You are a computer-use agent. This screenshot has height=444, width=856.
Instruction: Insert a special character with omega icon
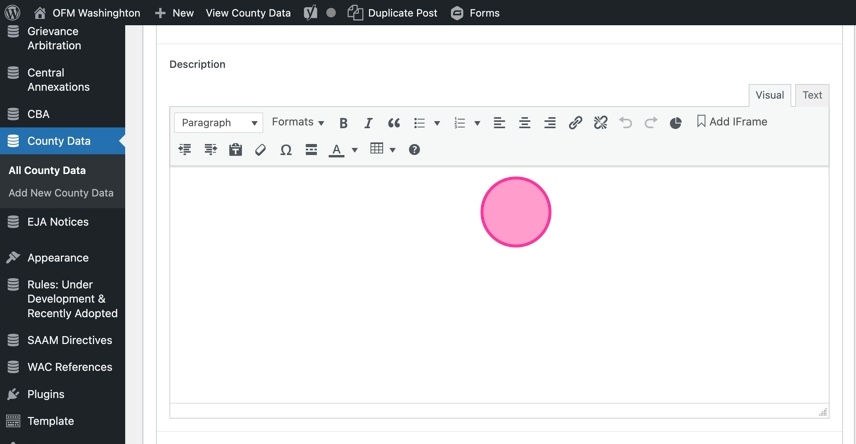[x=286, y=150]
